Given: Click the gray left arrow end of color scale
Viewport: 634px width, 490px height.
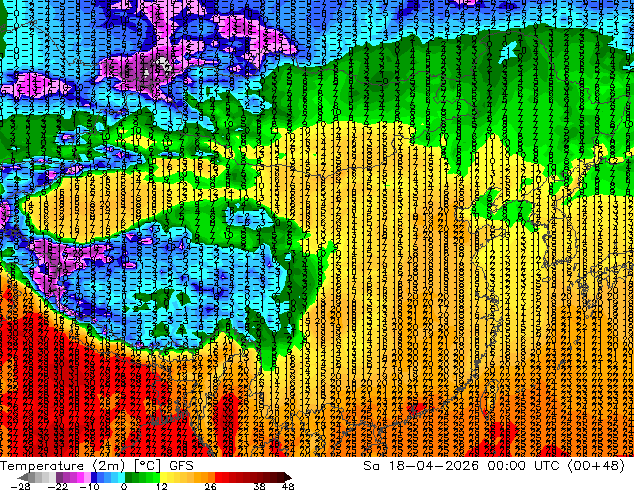Looking at the screenshot, I should tap(22, 477).
